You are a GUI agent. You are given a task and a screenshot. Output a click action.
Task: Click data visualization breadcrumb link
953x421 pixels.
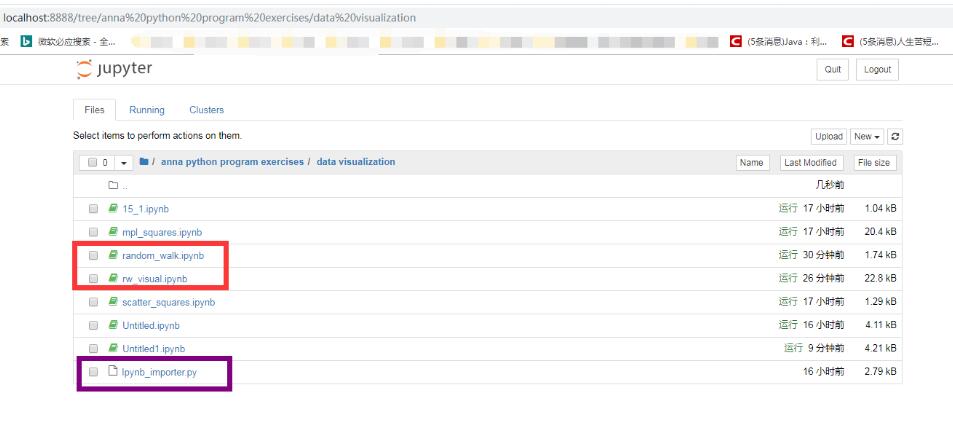pos(356,162)
